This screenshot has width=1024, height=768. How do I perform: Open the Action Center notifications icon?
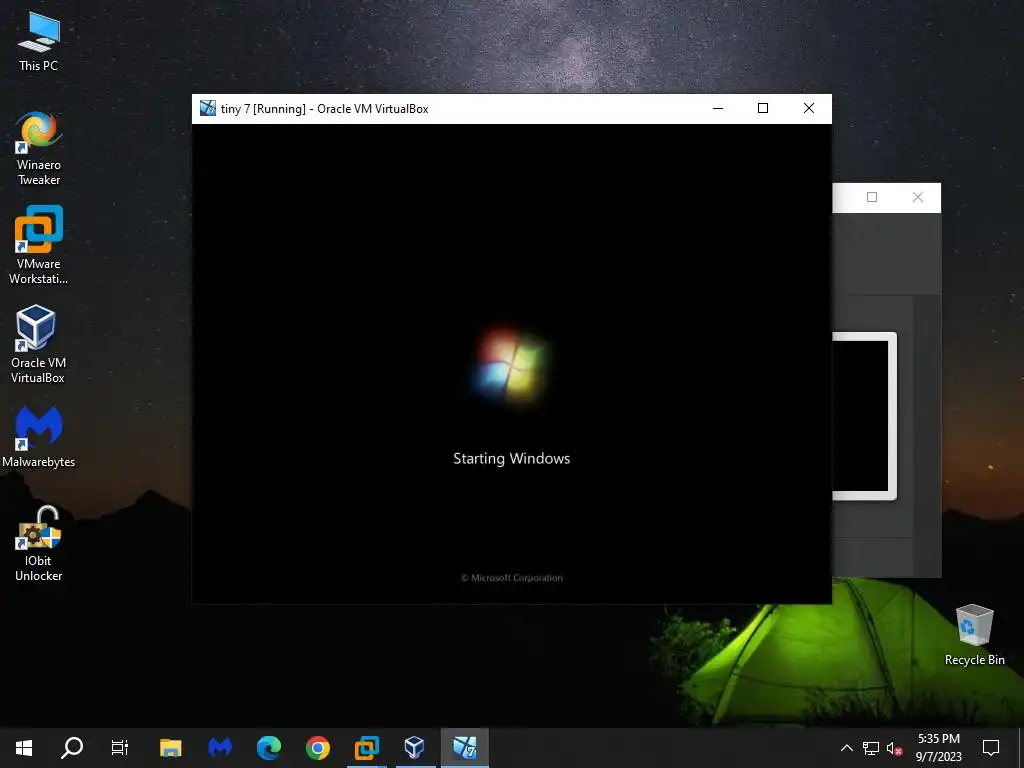(x=991, y=748)
